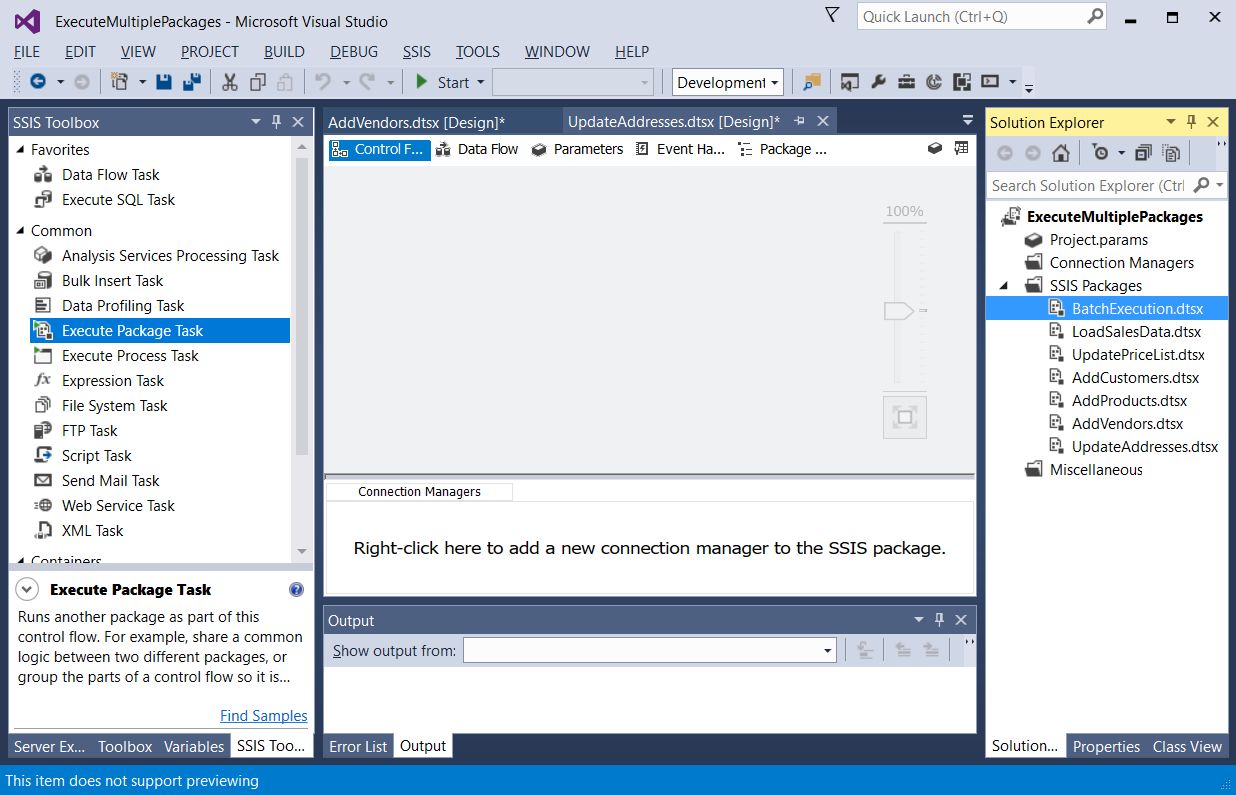Select FTP Task in toolbox
Screen dimensions: 1236x795
click(160, 430)
